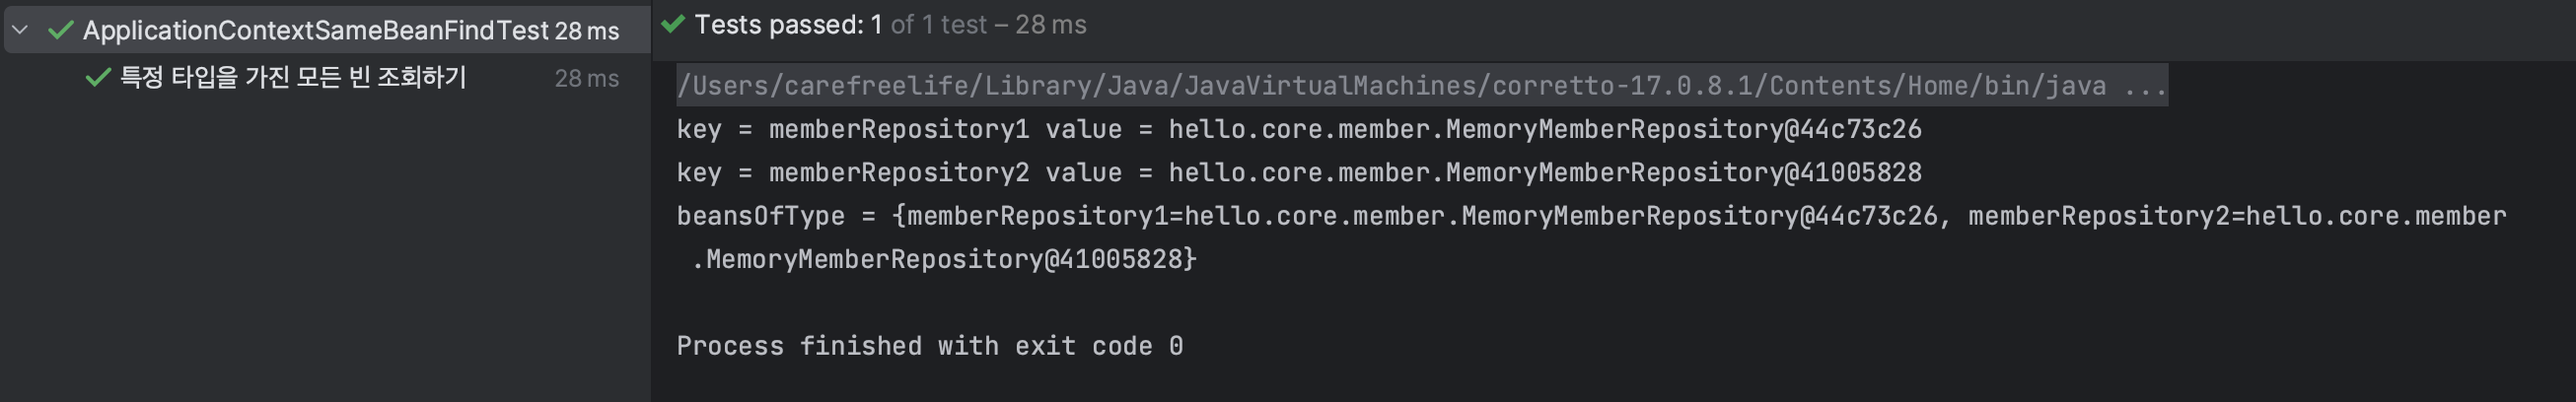The image size is (2576, 402).
Task: Click 'memberRepository2=hello.core.member' in the beansOfType line
Action: pos(2236,216)
